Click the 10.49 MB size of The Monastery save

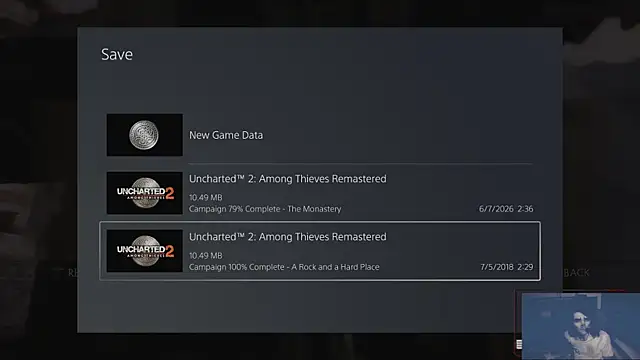tap(206, 198)
